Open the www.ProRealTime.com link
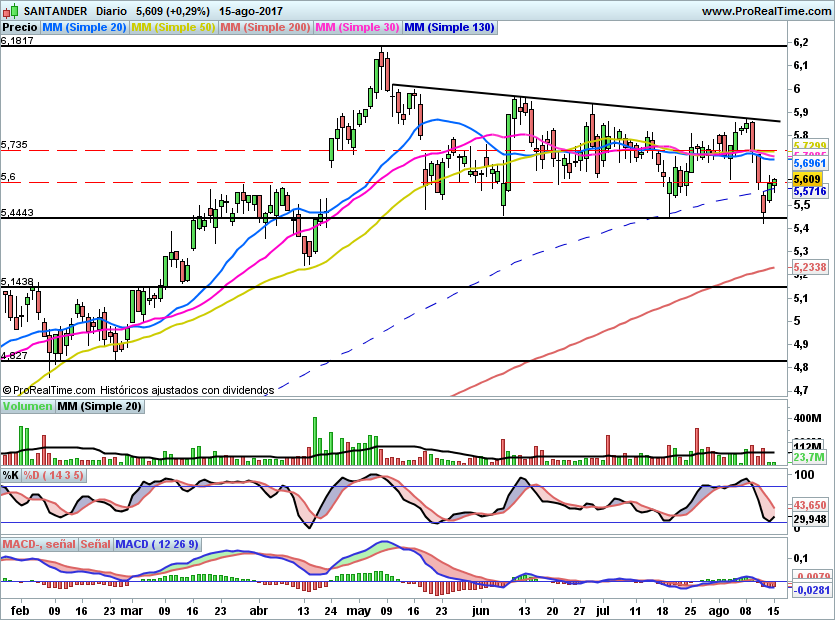This screenshot has width=835, height=620. [765, 11]
